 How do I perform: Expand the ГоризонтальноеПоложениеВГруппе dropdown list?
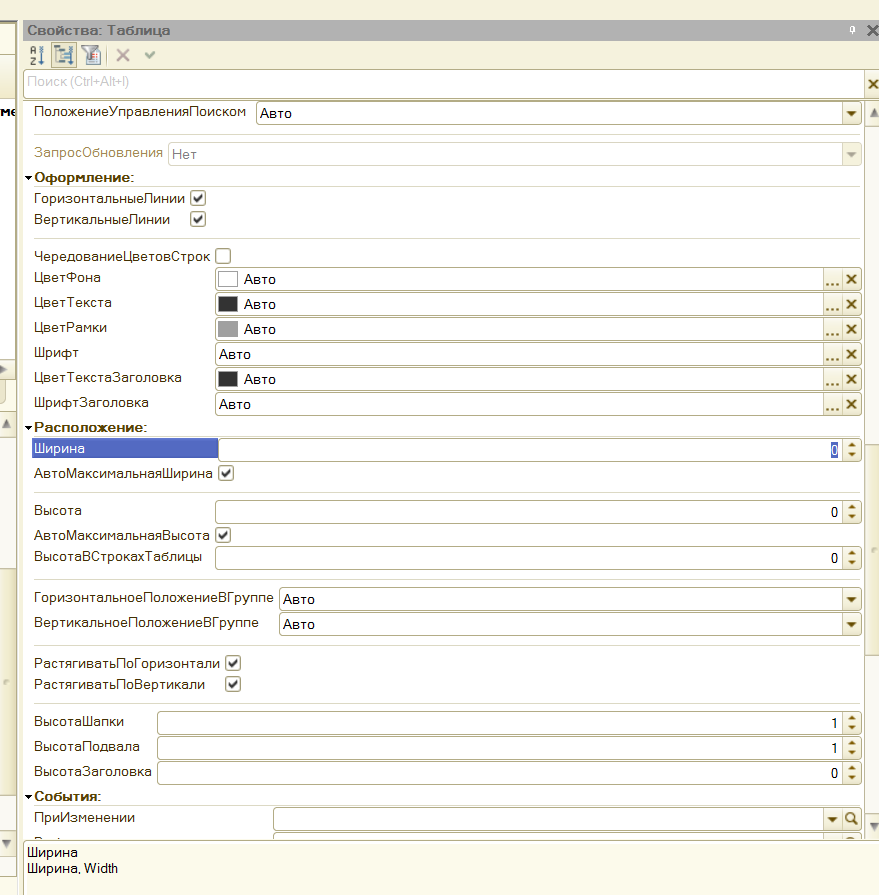pyautogui.click(x=851, y=600)
